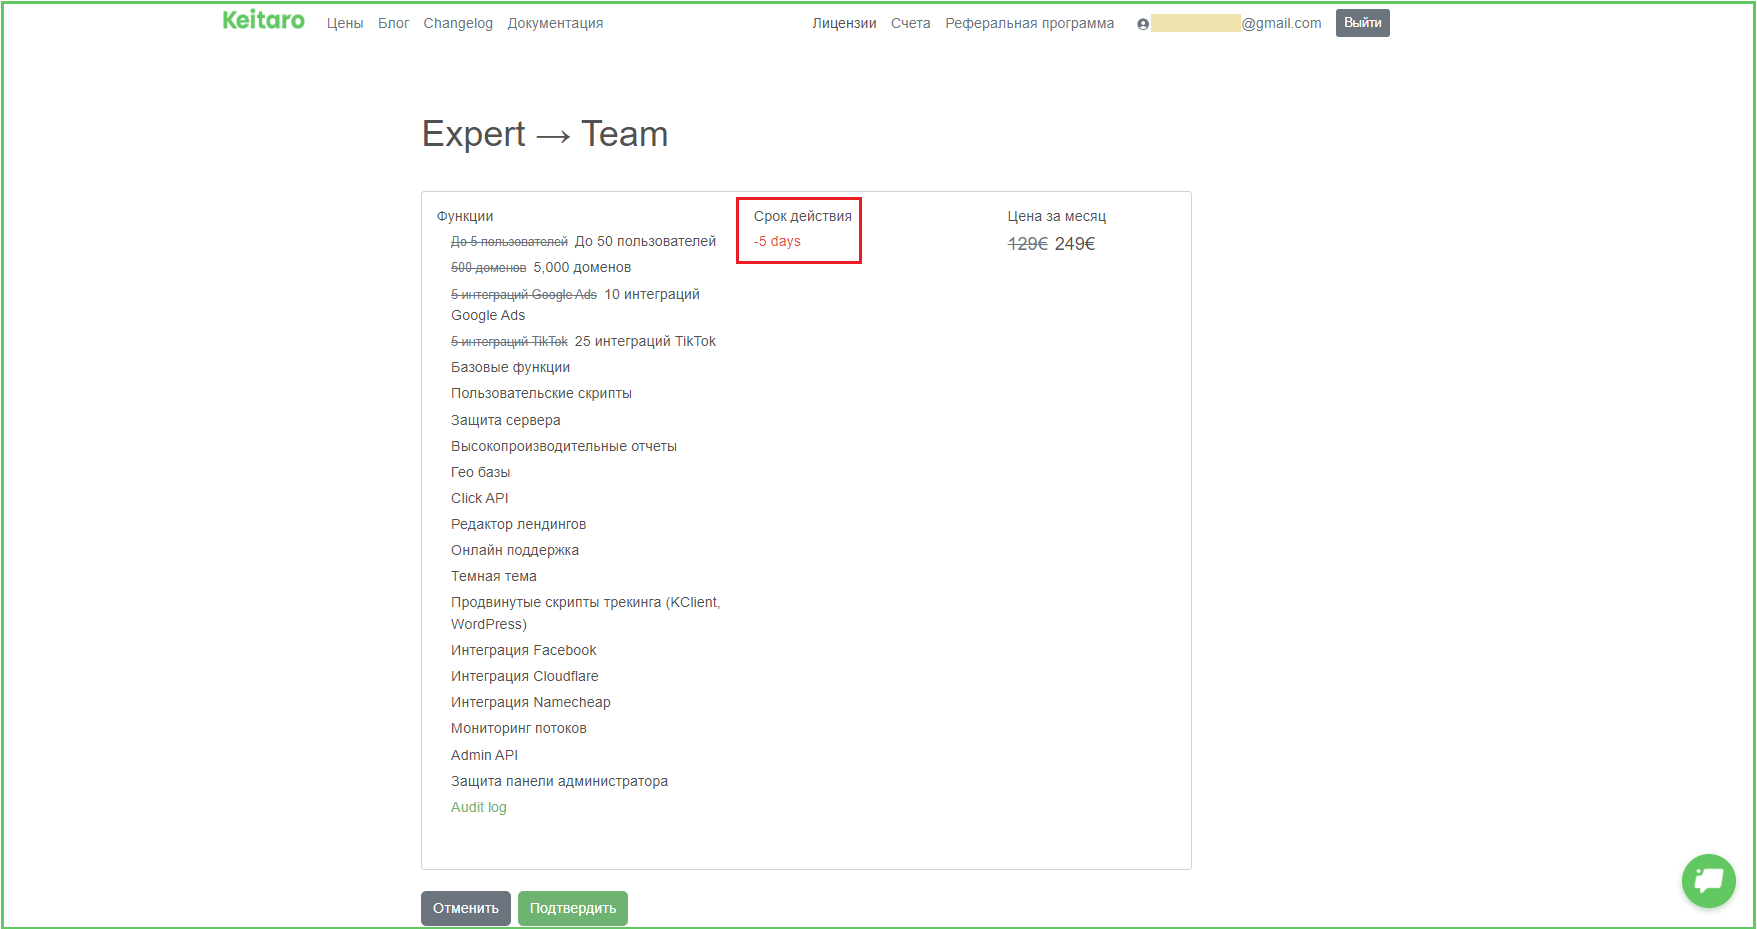Click crossed-out 'До 5 пользователей' text

tap(509, 242)
